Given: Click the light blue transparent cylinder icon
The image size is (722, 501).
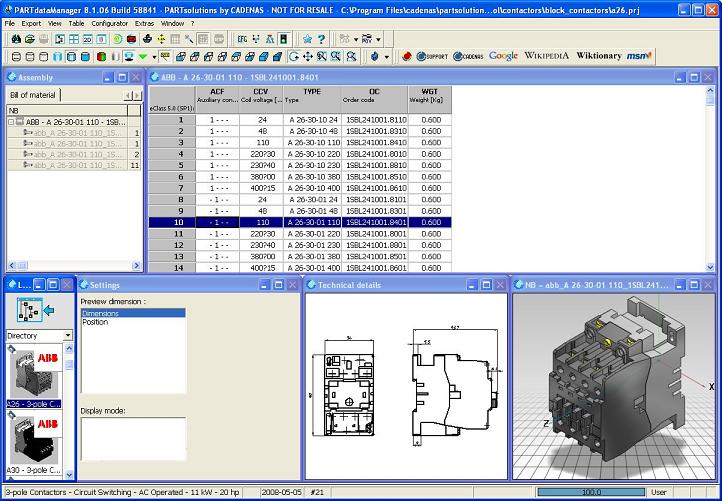Looking at the screenshot, I should (57, 57).
